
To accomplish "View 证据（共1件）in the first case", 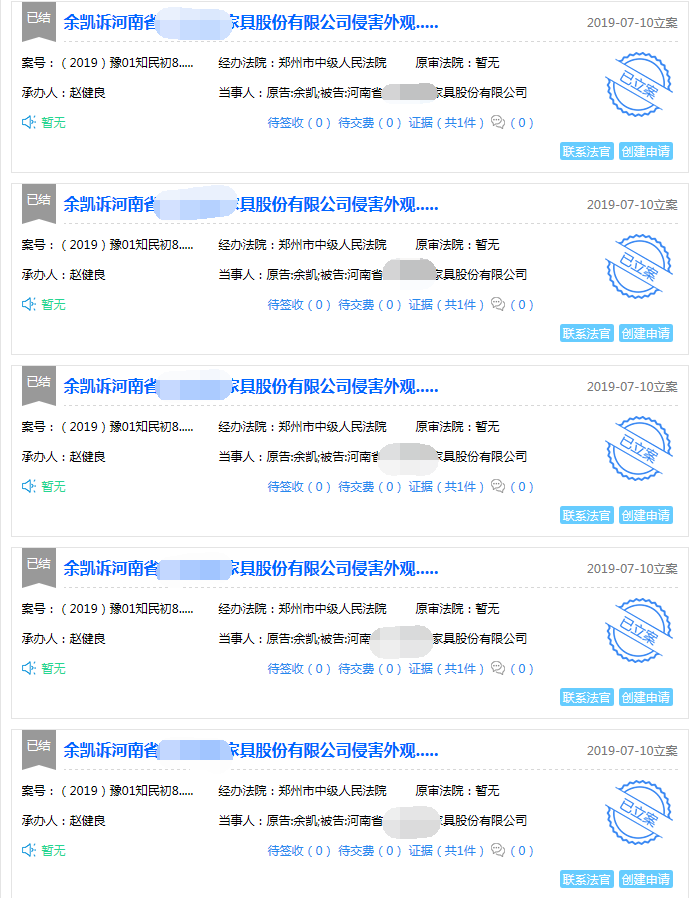I will 445,123.
